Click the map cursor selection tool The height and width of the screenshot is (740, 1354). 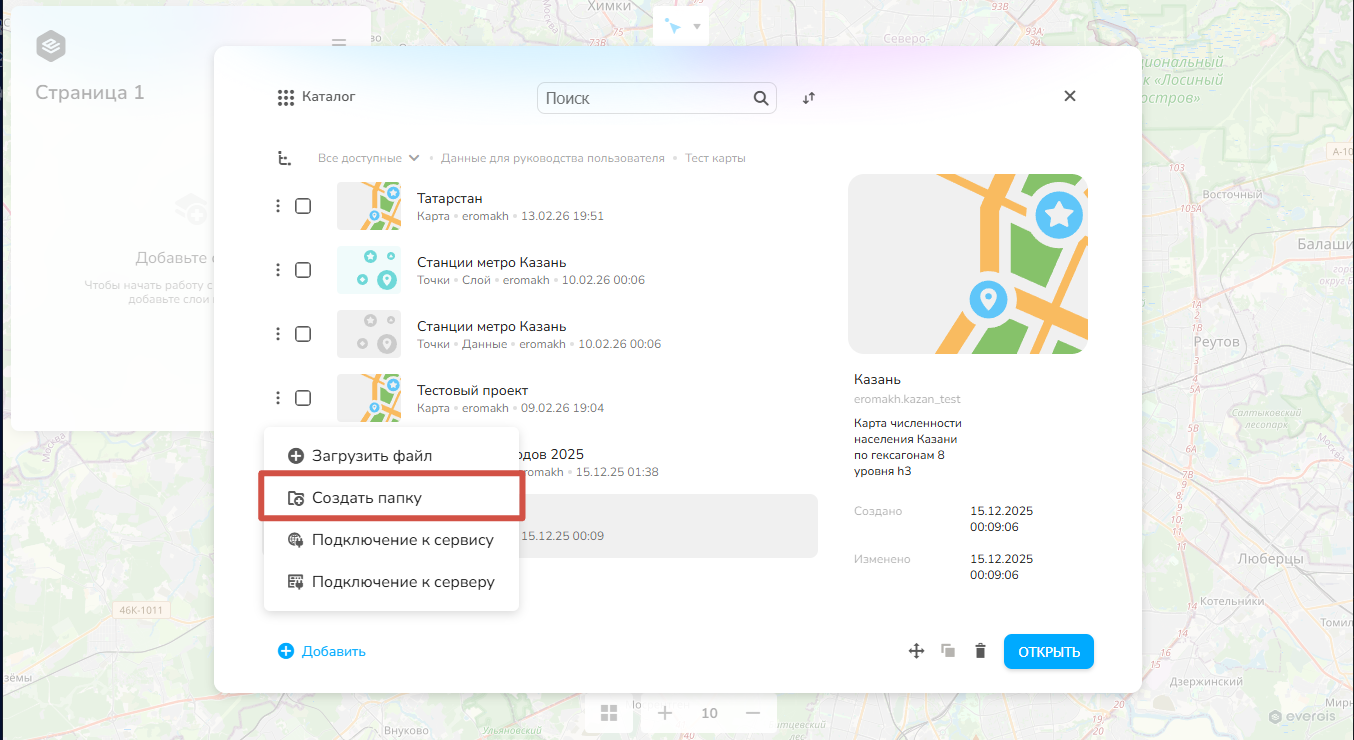click(672, 24)
